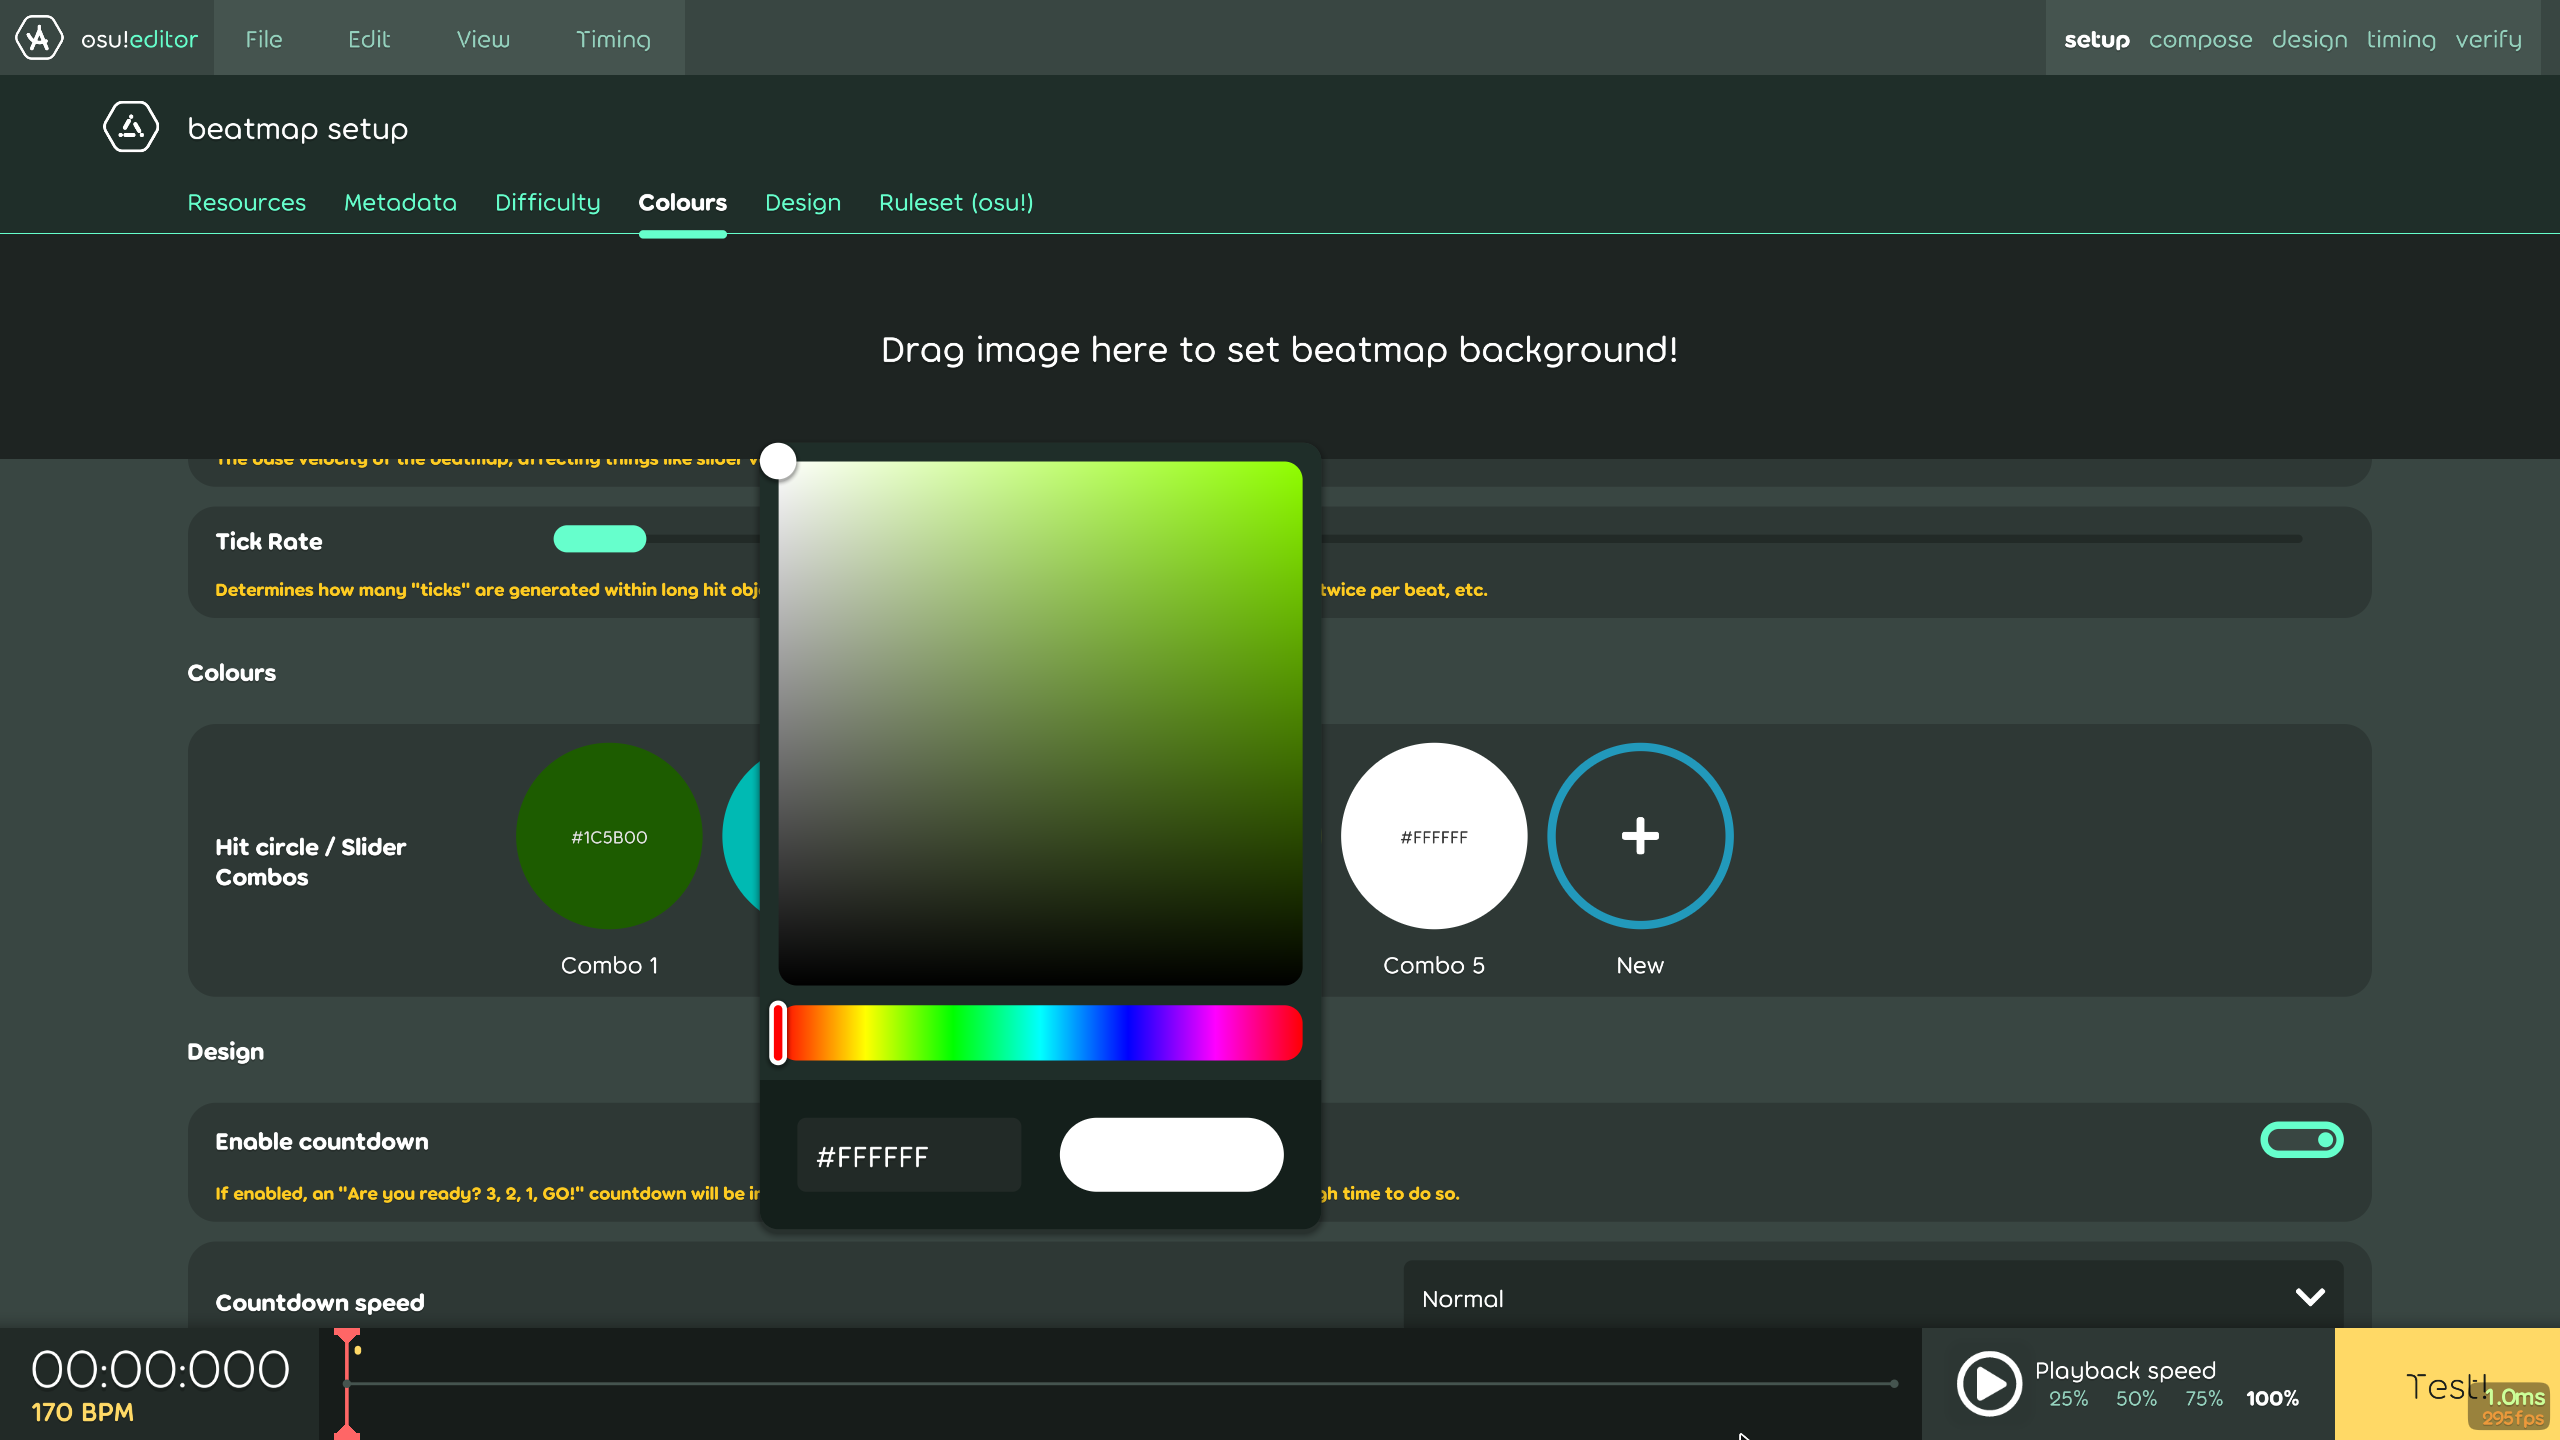Screen dimensions: 2560x1440
Task: Open the Ruleset (osu!) tab
Action: [x=956, y=202]
